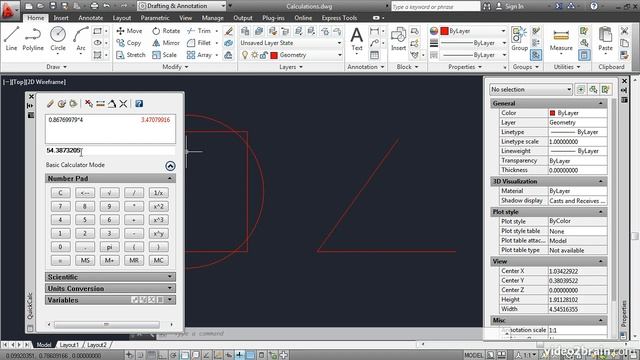
Task: Click the QuickCalc input field with 54.3873205
Action: (110, 151)
